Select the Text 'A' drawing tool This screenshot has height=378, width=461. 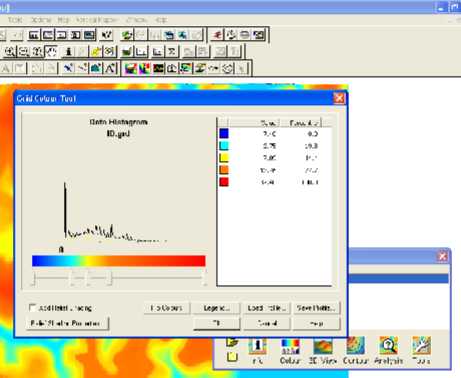[110, 68]
